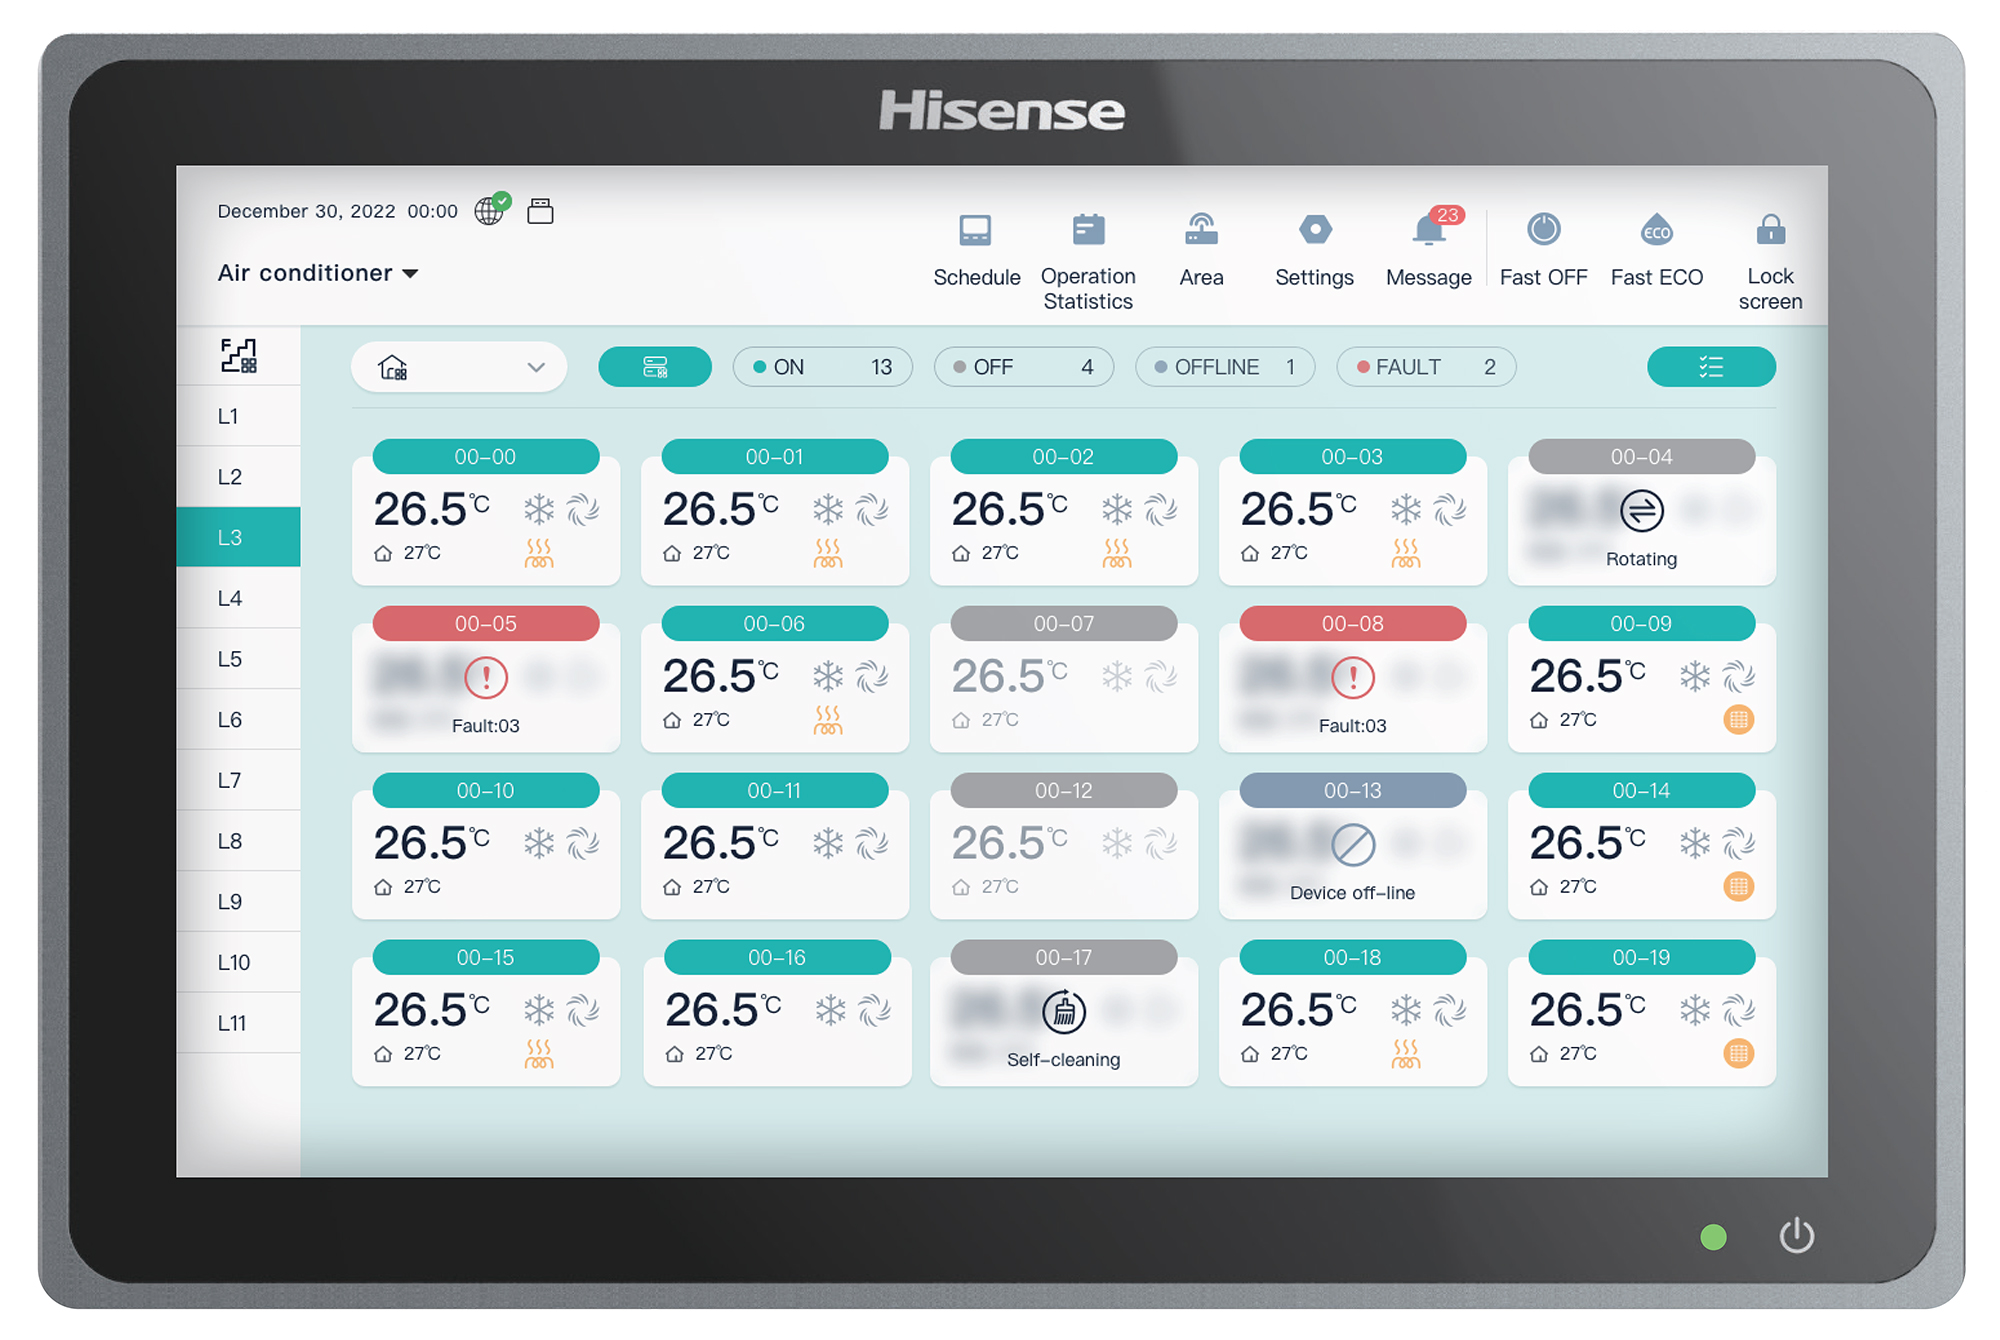Click the floor plan icon above L1
Viewport: 2000px width, 1340px height.
(x=239, y=355)
